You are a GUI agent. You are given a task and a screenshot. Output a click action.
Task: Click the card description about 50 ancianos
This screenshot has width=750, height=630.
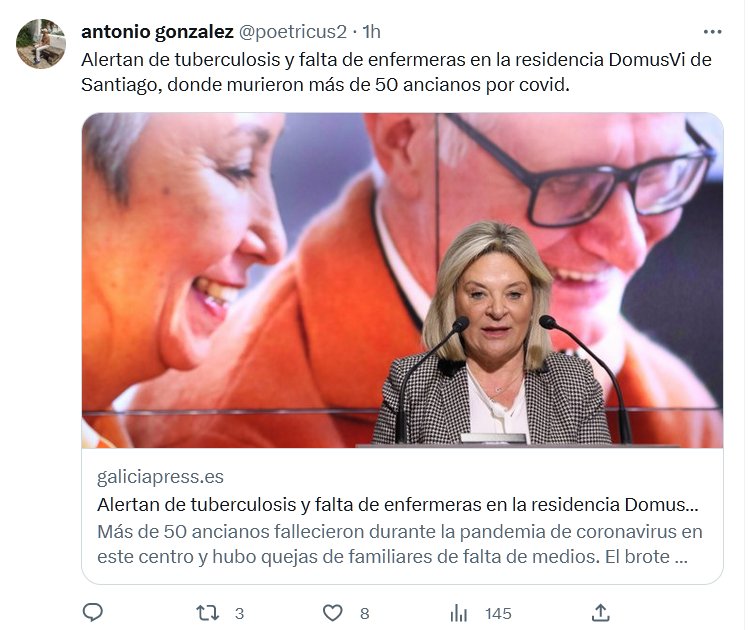[400, 544]
